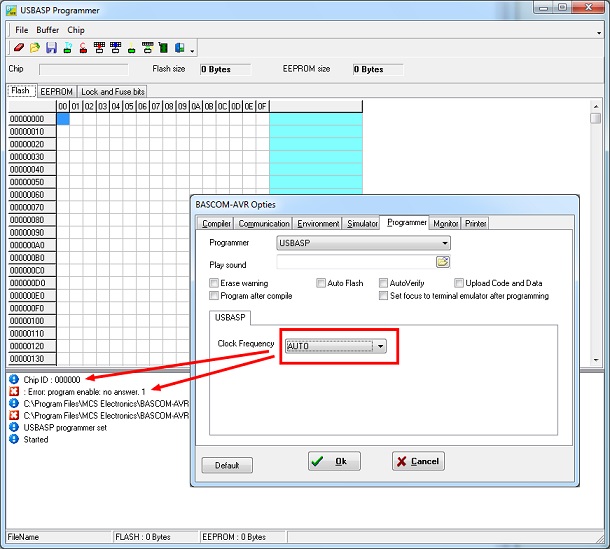
Task: Click the red error icon beside program enable
Action: point(14,391)
